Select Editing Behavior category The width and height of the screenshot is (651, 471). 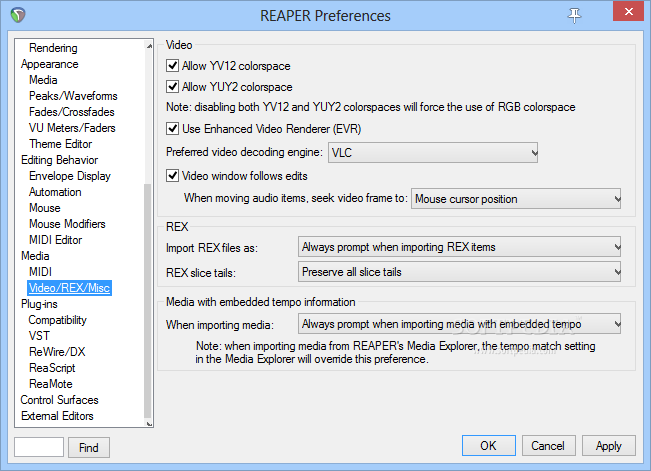point(59,160)
